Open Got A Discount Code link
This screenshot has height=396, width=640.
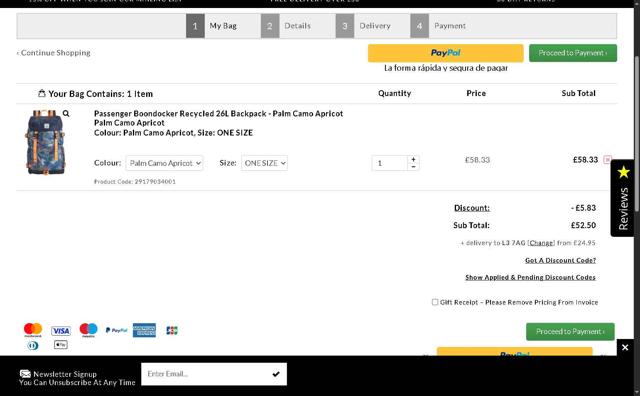560,260
